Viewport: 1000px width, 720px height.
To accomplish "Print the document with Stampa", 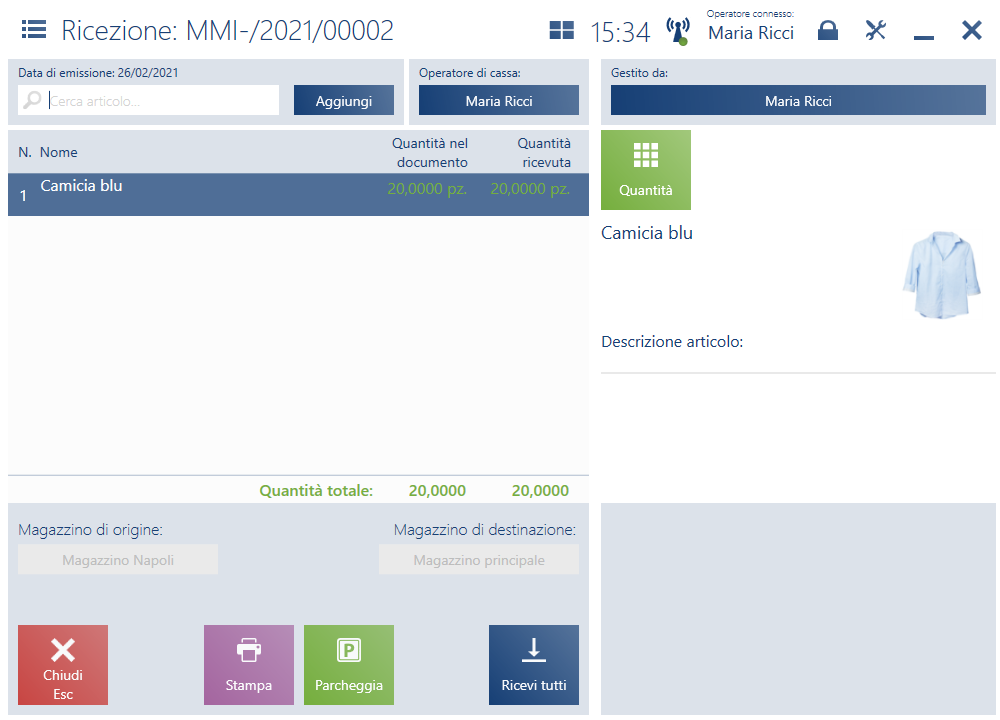I will pos(249,665).
